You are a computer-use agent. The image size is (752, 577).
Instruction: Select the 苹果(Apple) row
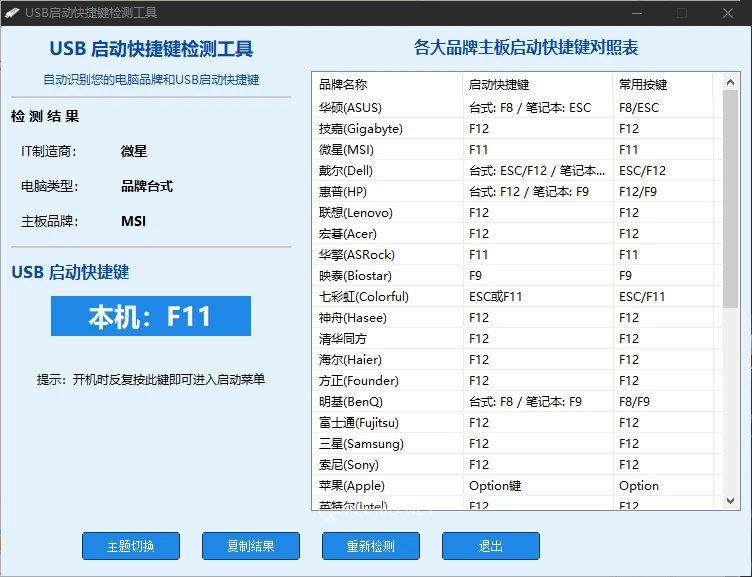(x=517, y=486)
